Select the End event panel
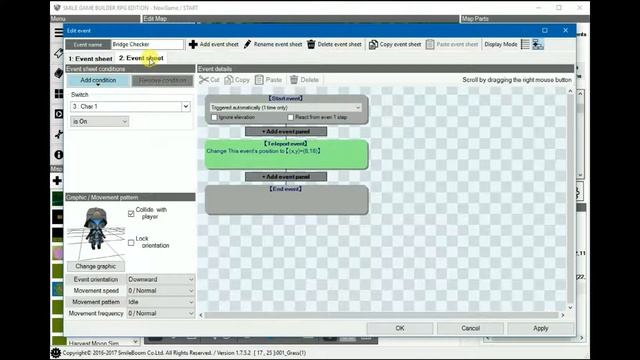The width and height of the screenshot is (640, 360). (x=287, y=200)
